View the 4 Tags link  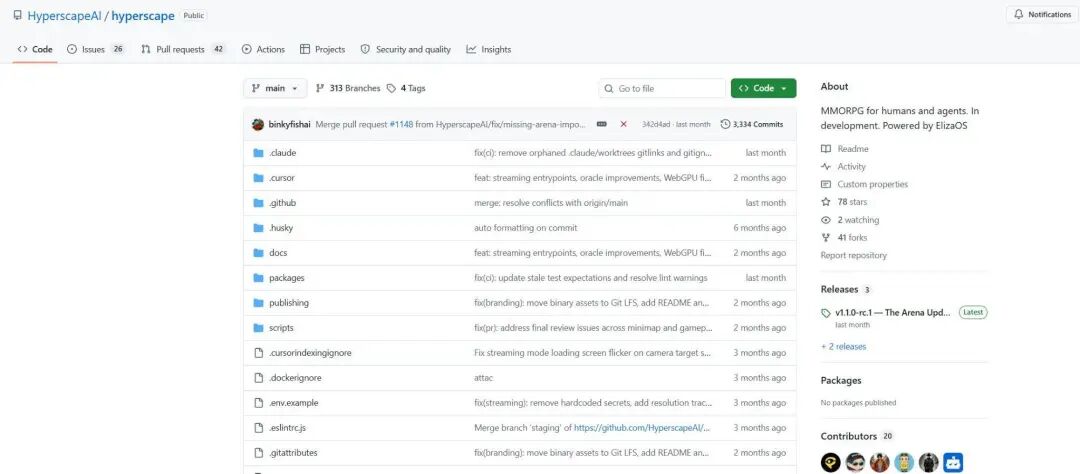pyautogui.click(x=406, y=88)
